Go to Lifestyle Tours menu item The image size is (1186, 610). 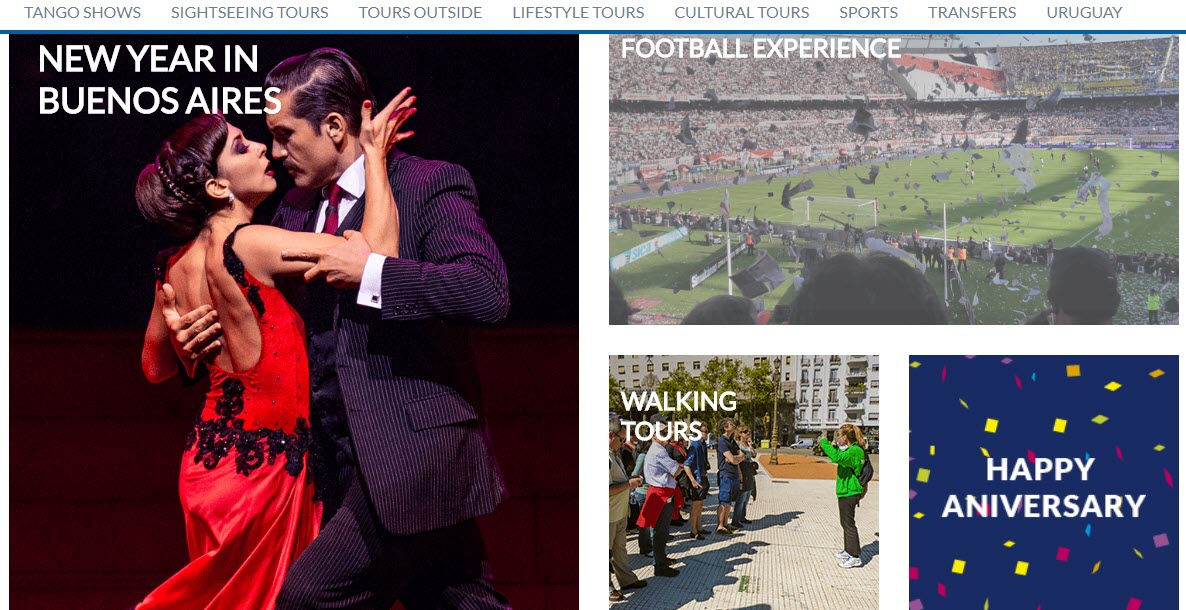(x=578, y=13)
